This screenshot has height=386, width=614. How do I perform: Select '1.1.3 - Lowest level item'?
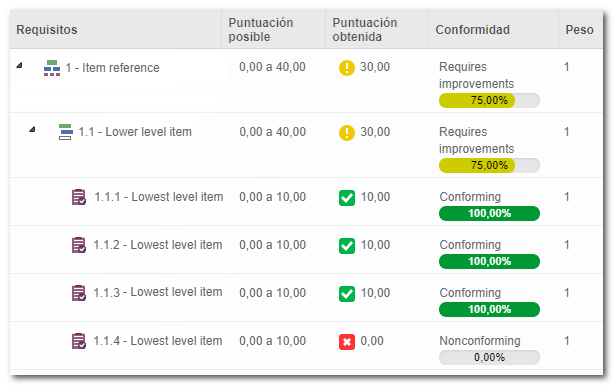coord(158,292)
